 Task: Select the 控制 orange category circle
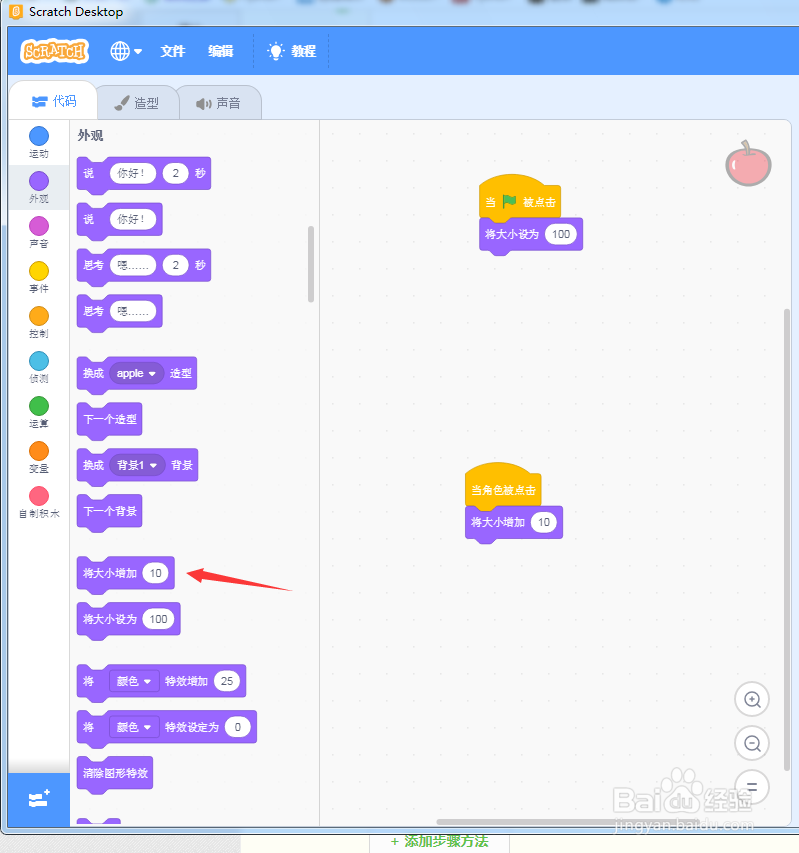point(39,316)
